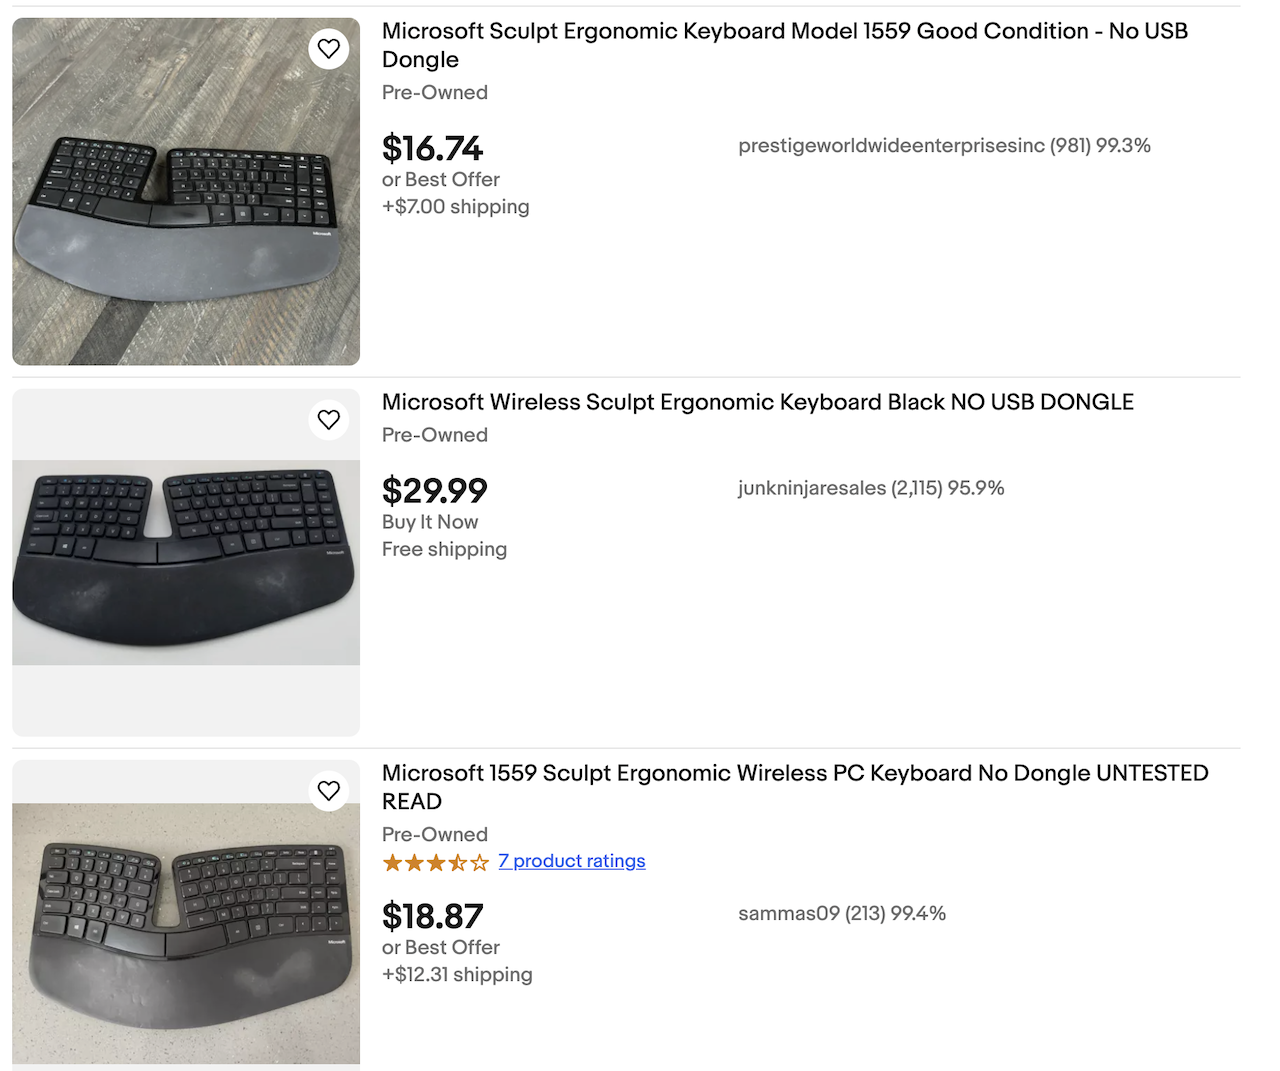Toggle watchlist on the first listing
1280x1071 pixels.
point(329,48)
